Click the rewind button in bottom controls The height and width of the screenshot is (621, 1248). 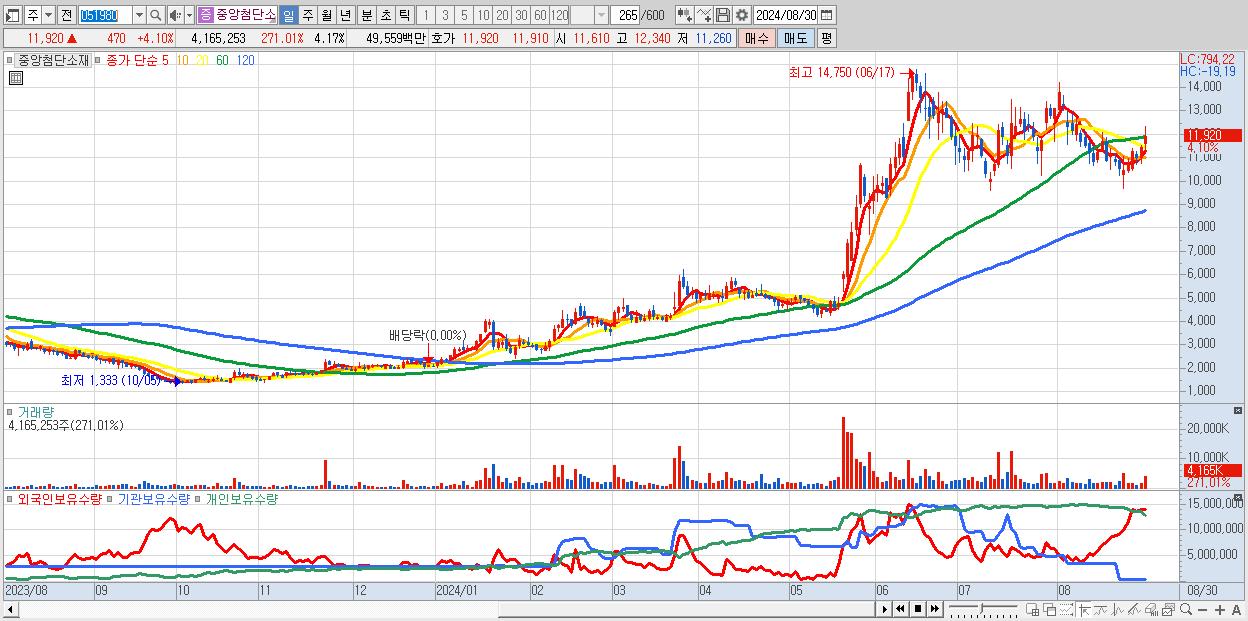coord(900,609)
